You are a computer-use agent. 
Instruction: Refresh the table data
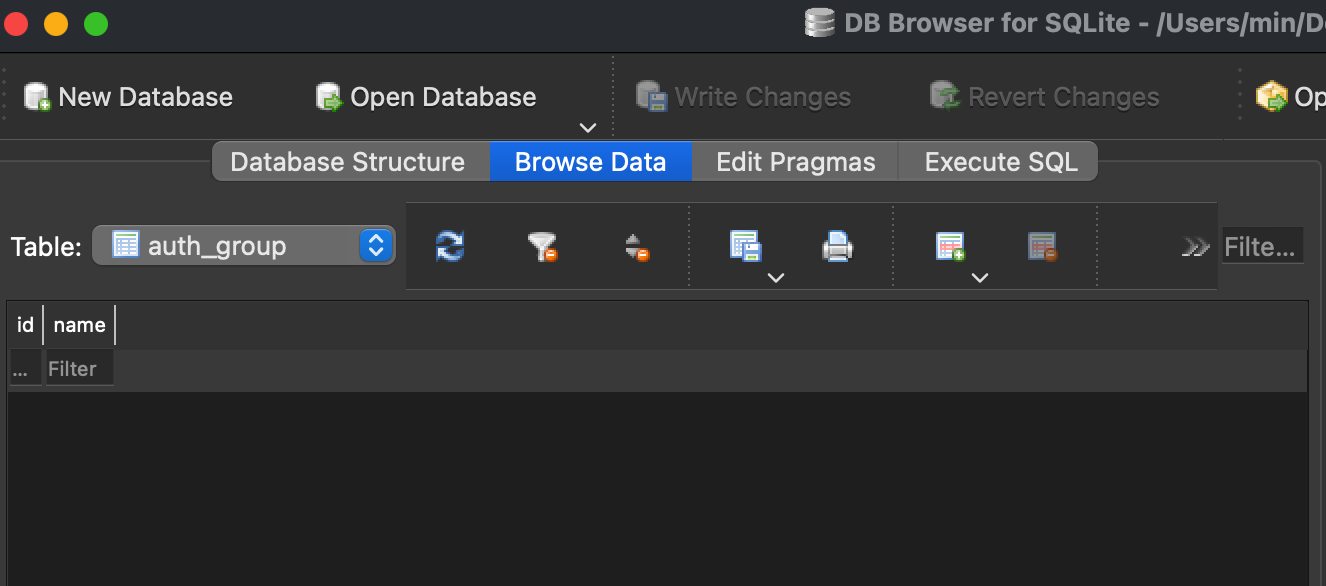[450, 246]
